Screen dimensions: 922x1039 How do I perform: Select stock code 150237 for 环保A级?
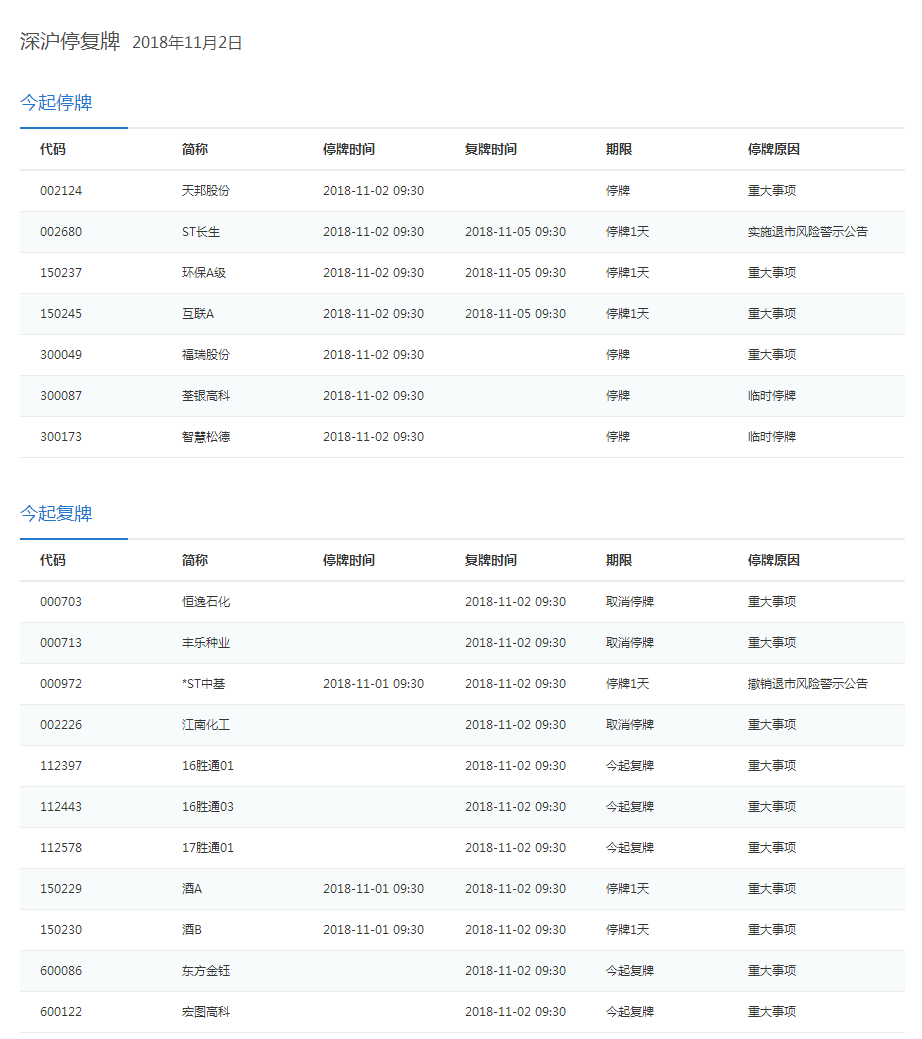(61, 273)
